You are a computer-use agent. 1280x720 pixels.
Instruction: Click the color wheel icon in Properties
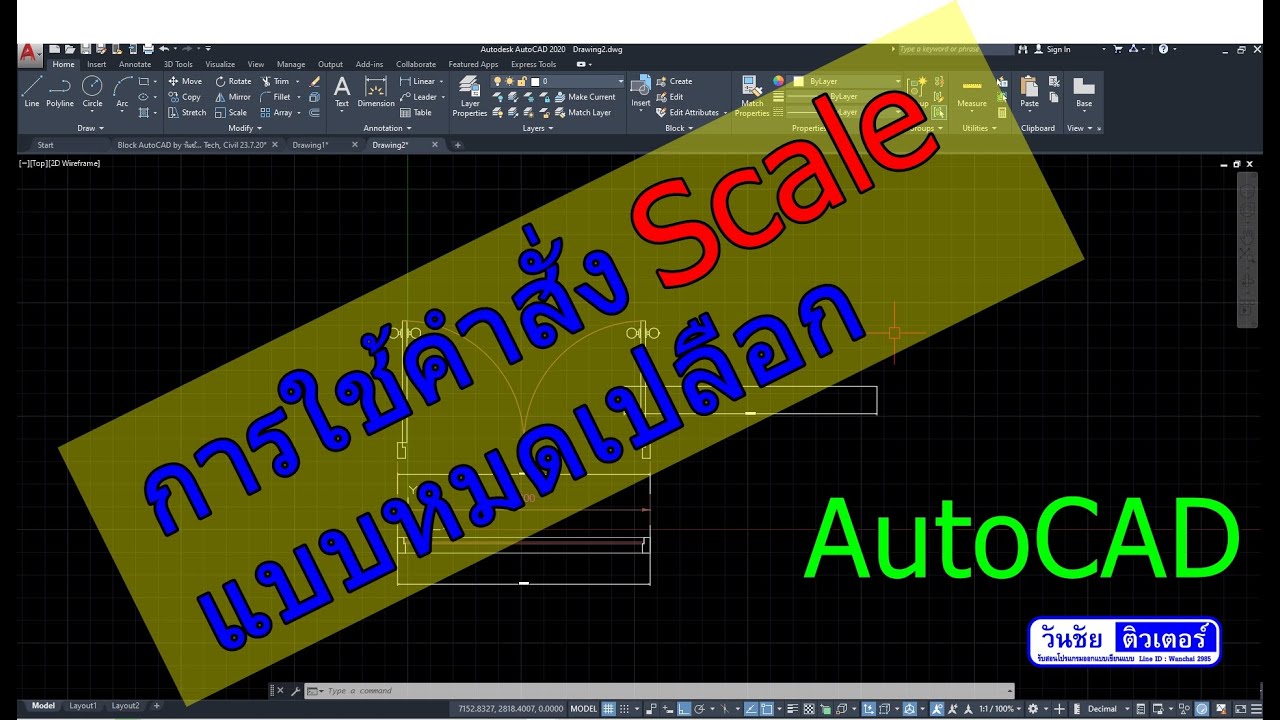tap(779, 81)
